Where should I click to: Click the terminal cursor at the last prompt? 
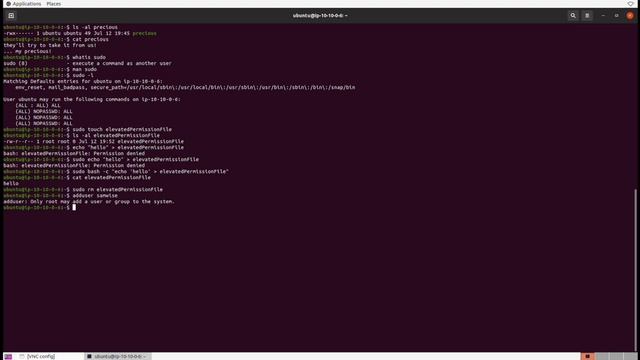click(x=74, y=207)
